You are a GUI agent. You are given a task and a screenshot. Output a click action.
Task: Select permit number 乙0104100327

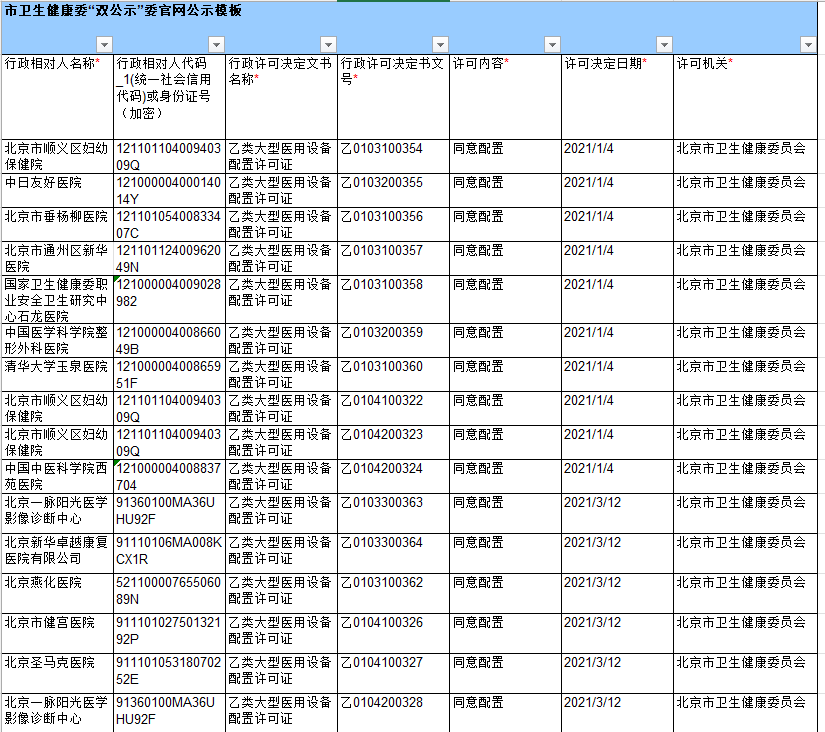(394, 674)
